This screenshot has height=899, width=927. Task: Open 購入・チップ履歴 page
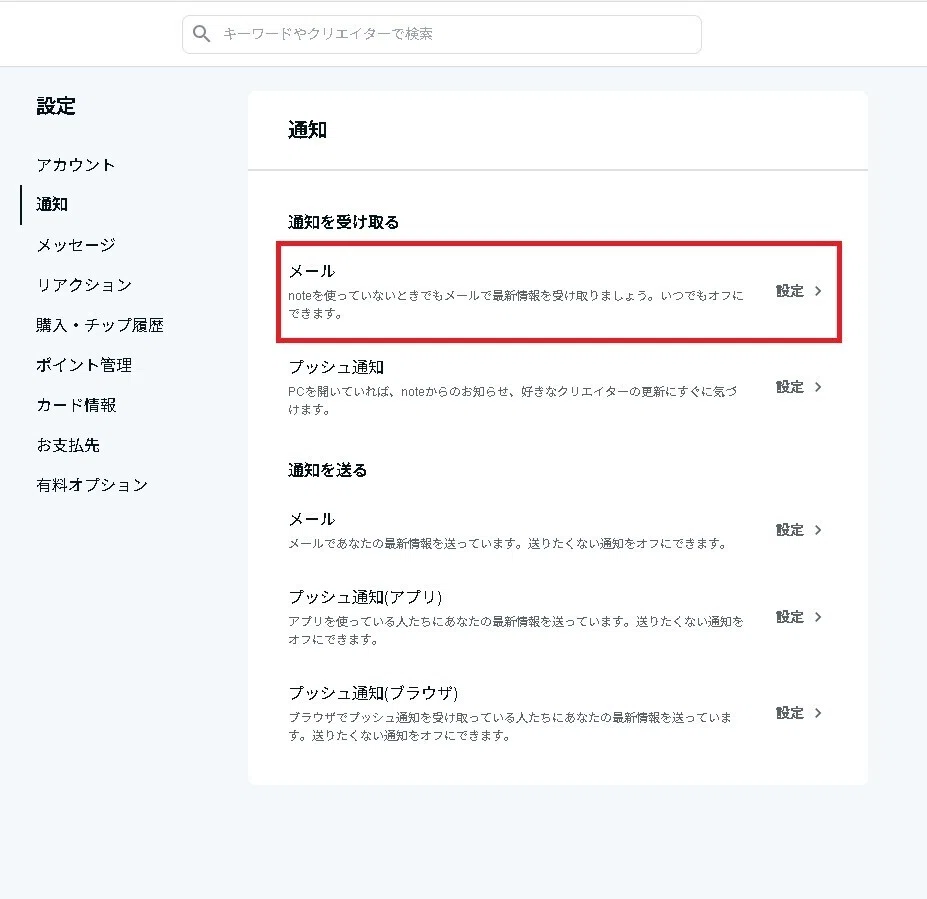pos(100,325)
